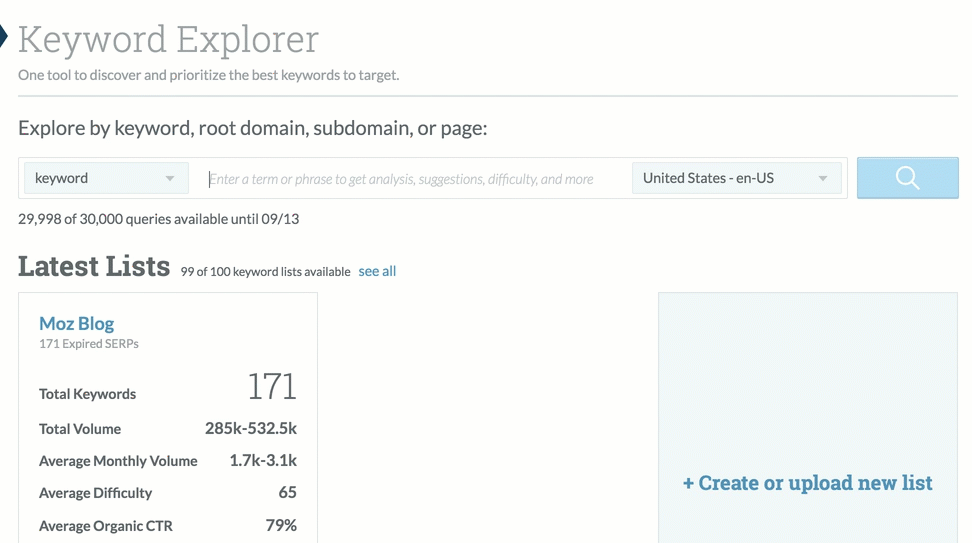Click the queries available until 09/13 text
This screenshot has height=543, width=972.
[158, 219]
